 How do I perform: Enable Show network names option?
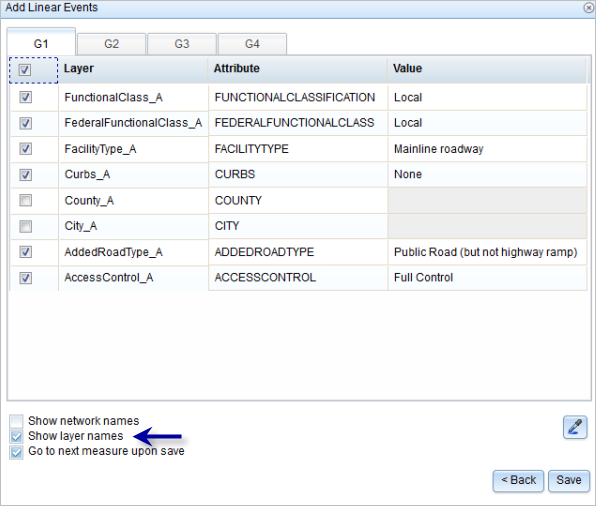[x=16, y=421]
